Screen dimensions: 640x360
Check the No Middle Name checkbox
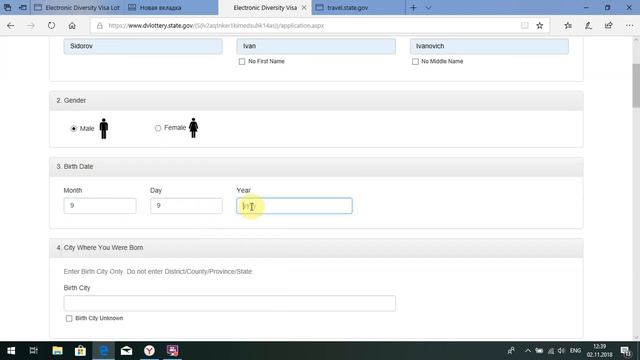415,62
